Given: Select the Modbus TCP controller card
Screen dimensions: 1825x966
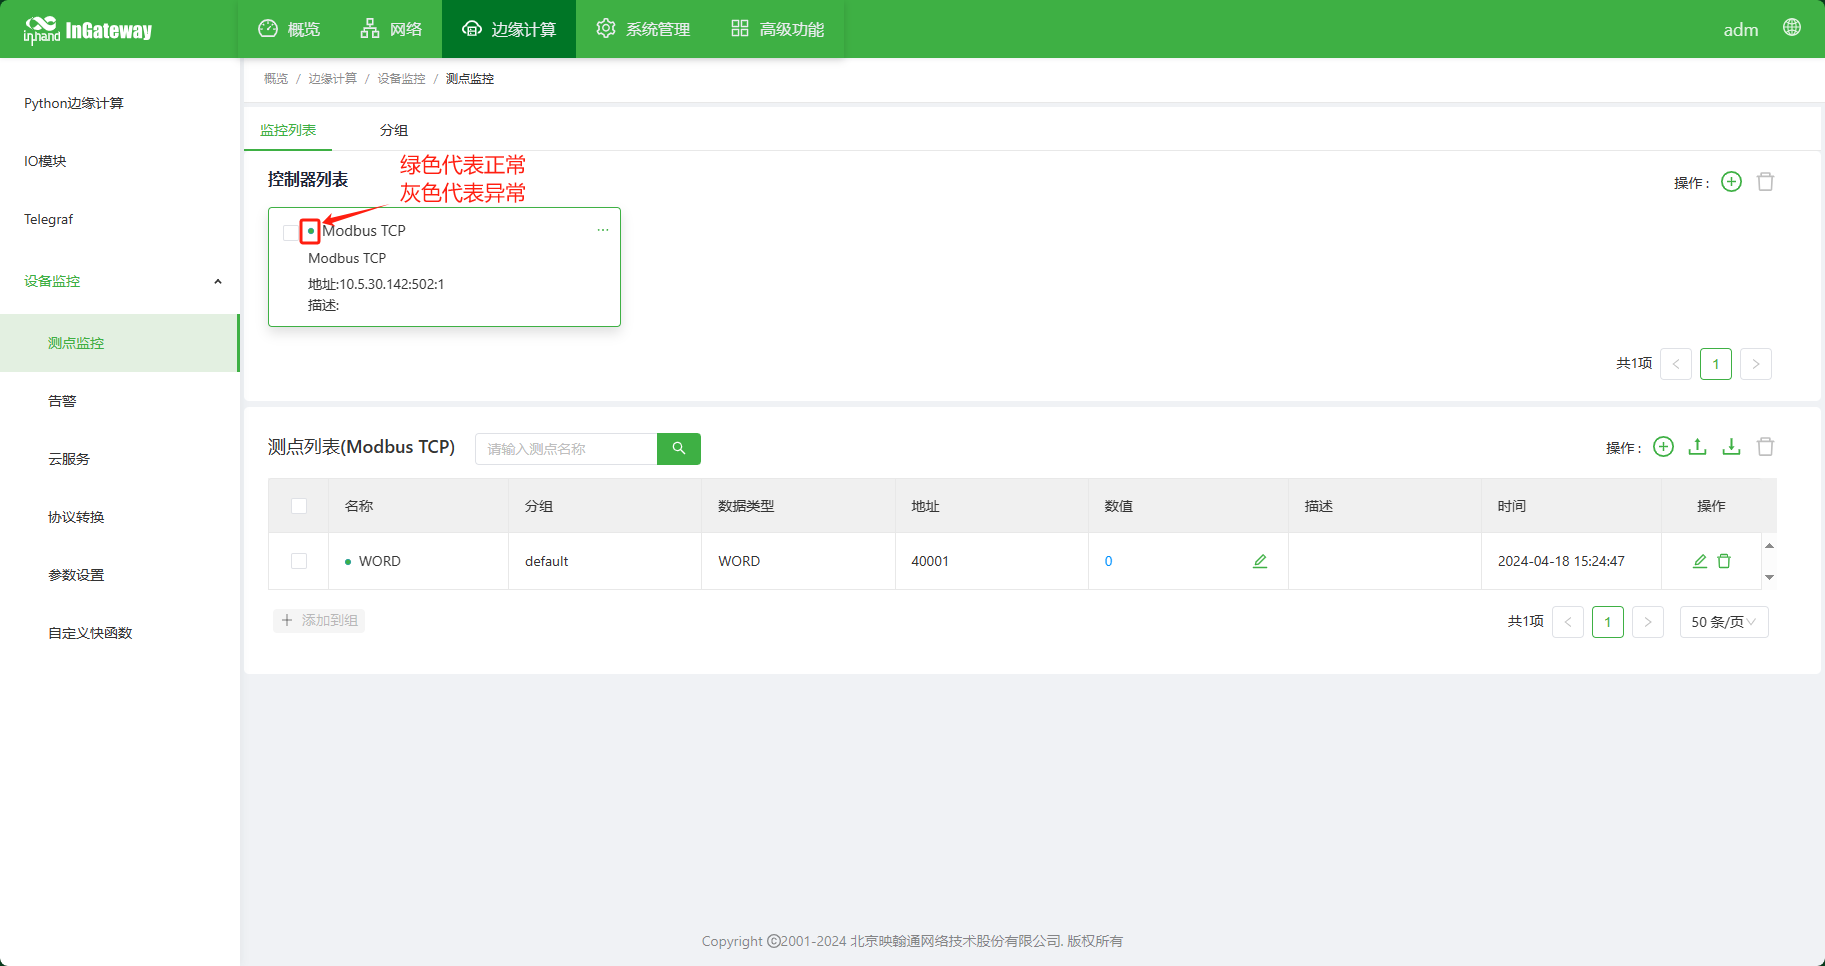Looking at the screenshot, I should tap(444, 267).
